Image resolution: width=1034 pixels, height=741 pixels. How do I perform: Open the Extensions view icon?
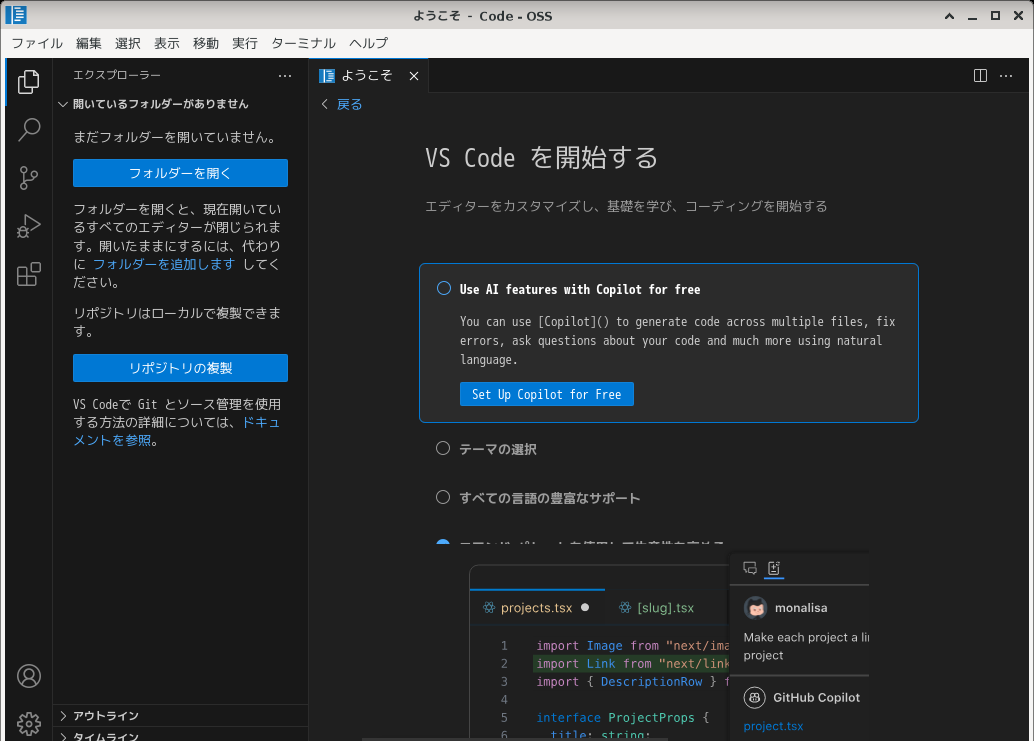[28, 274]
